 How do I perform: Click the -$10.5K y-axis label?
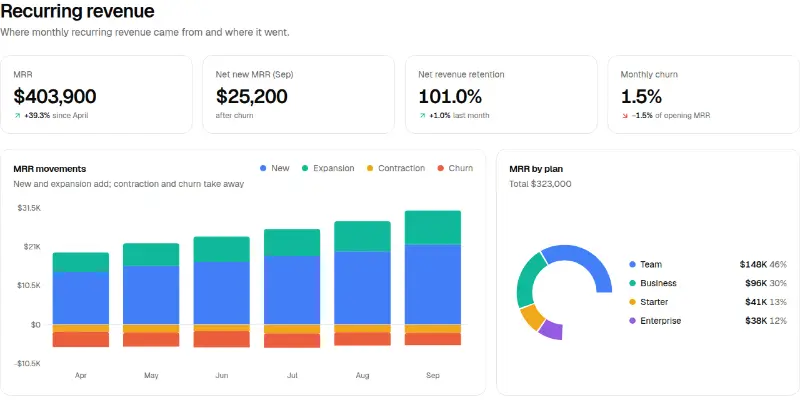[28, 363]
